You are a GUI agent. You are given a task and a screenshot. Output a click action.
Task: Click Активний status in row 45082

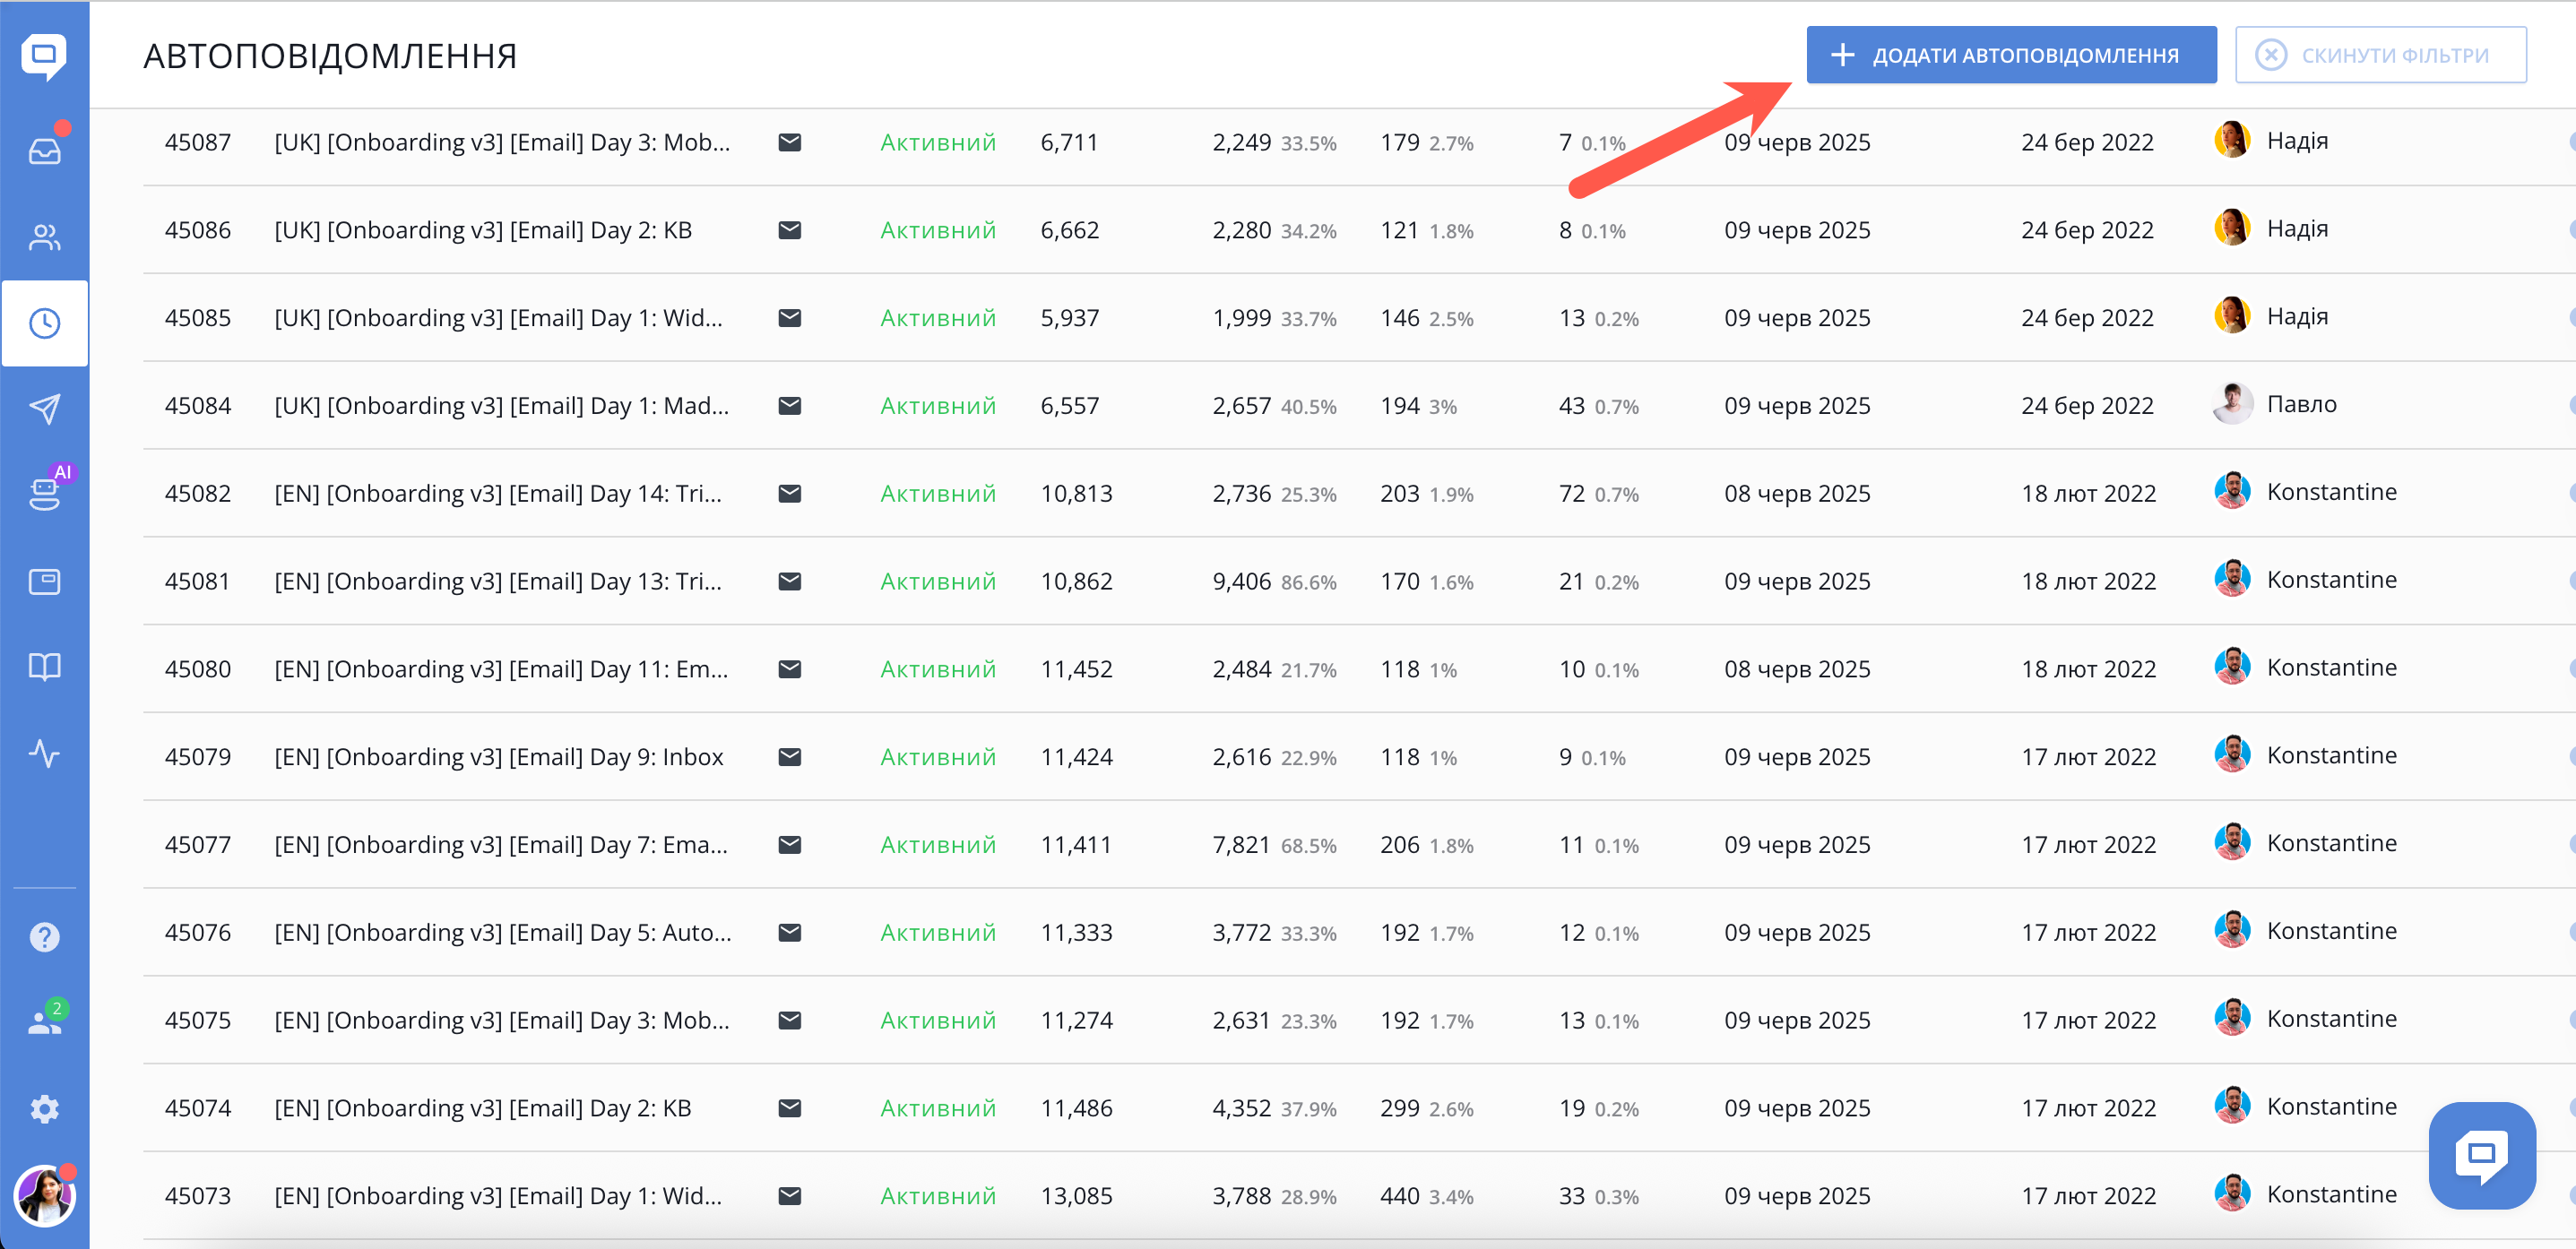click(938, 494)
